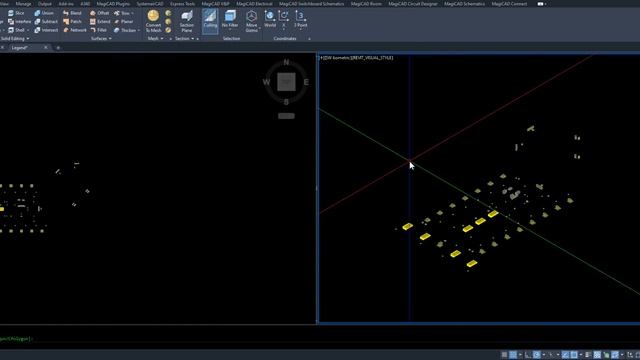Apply the Intersect boolean tool
Viewport: 640px width, 360px height.
coord(46,30)
